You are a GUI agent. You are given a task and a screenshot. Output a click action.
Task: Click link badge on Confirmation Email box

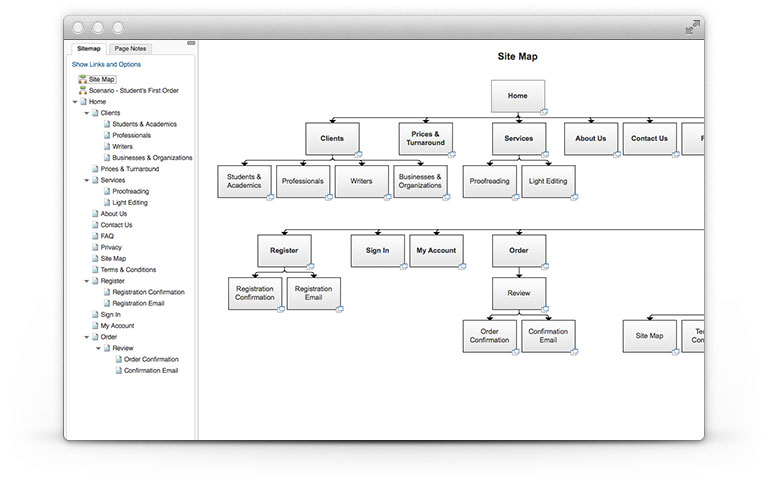pos(575,352)
